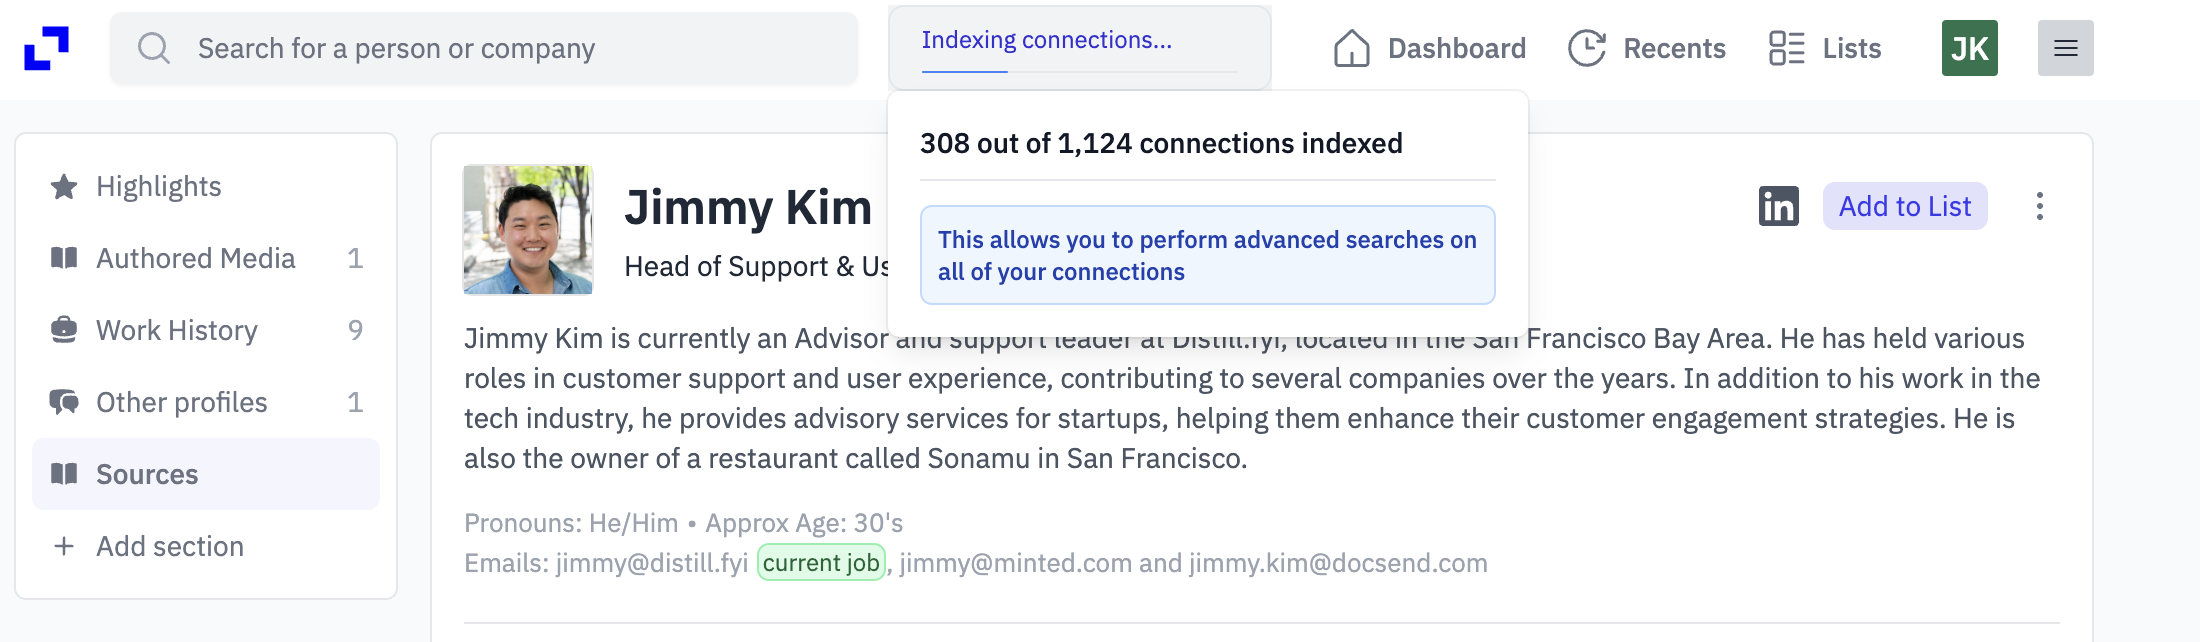
Task: Select Authored Media in sidebar
Action: [206, 258]
